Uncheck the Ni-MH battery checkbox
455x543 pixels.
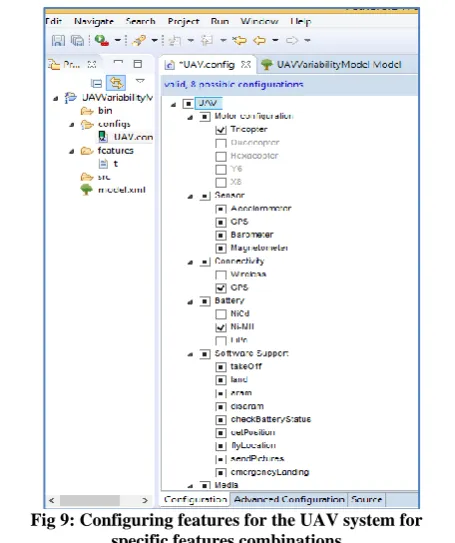pos(221,327)
